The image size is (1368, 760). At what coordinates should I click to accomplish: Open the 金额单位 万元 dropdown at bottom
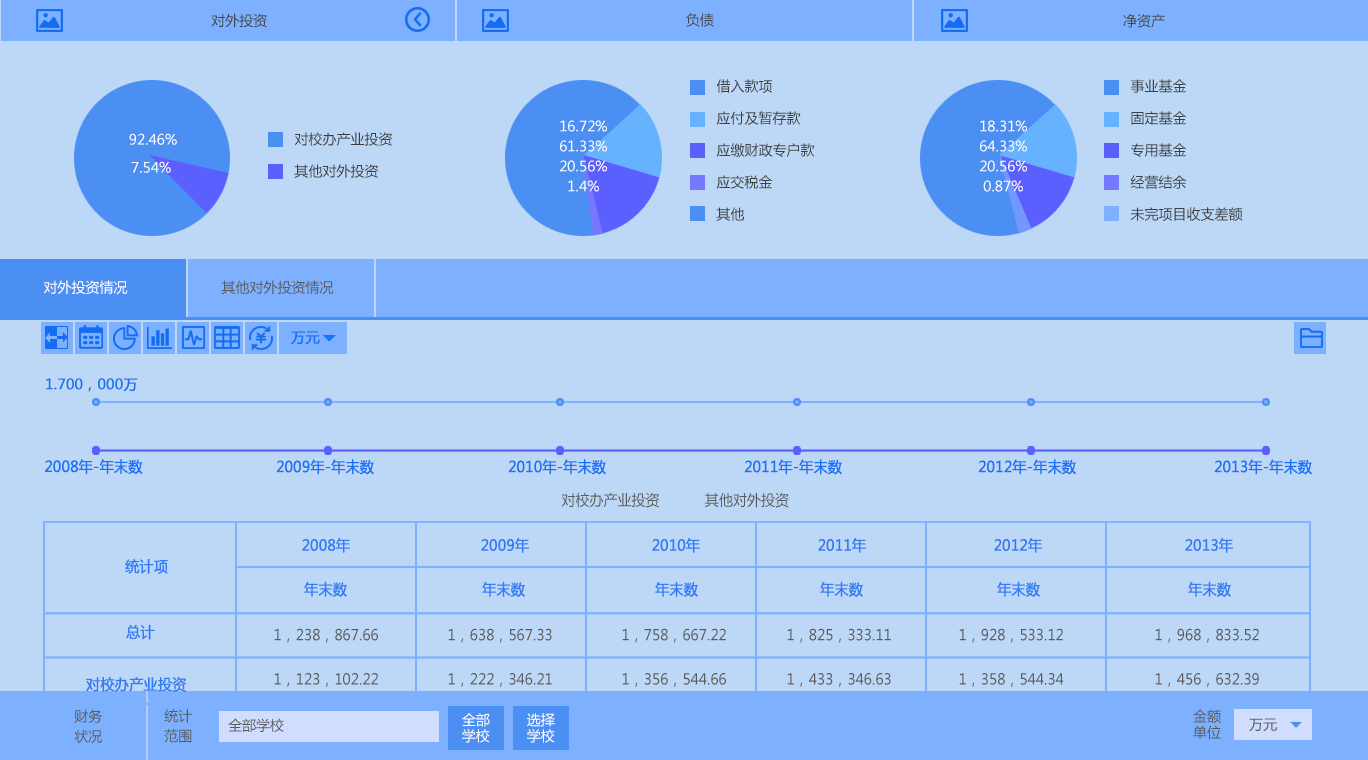(1272, 725)
